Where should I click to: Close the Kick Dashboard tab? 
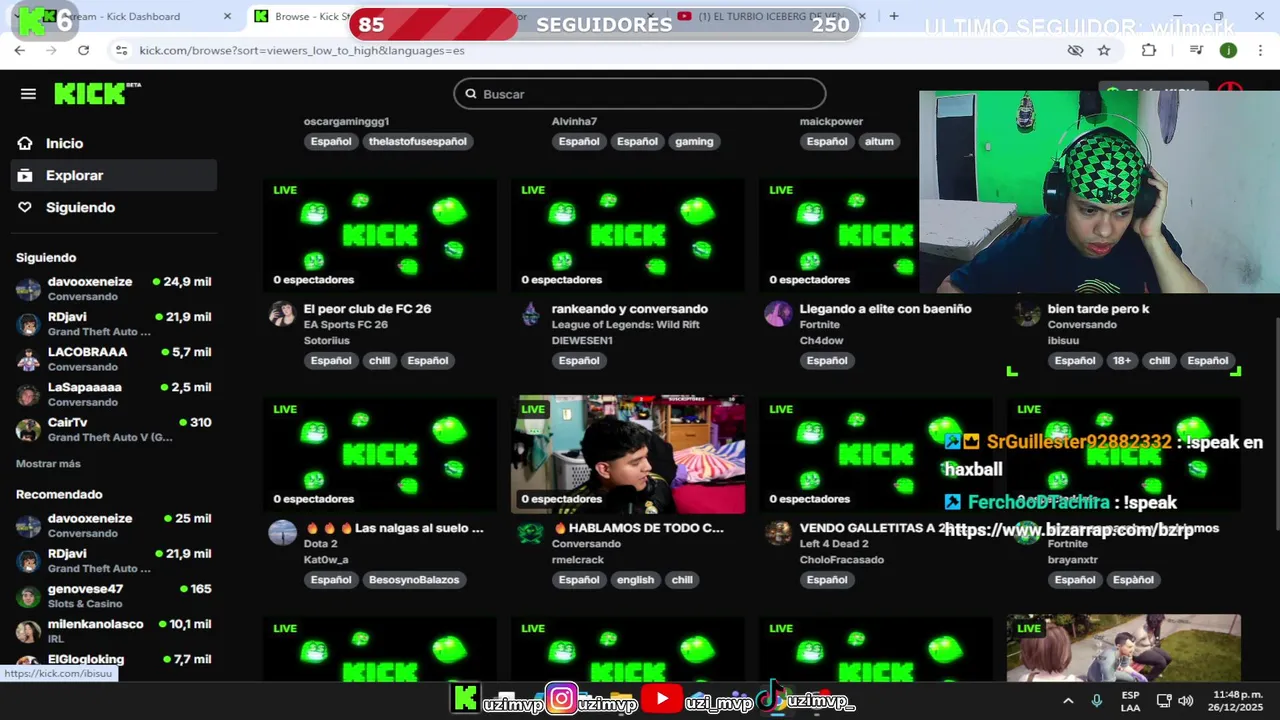tap(227, 16)
